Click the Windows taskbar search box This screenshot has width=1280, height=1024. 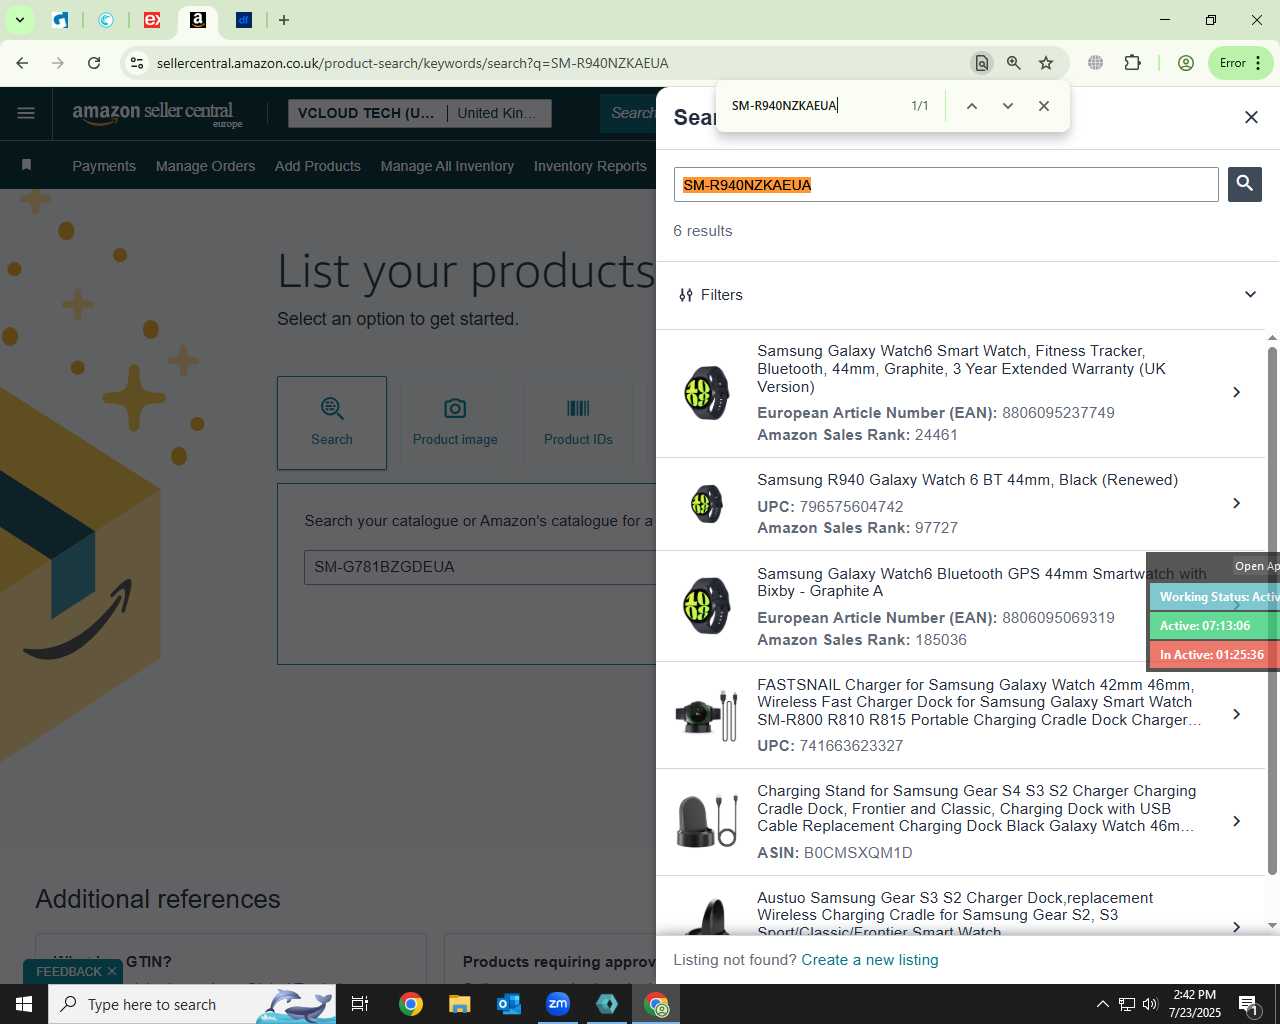pos(192,1004)
